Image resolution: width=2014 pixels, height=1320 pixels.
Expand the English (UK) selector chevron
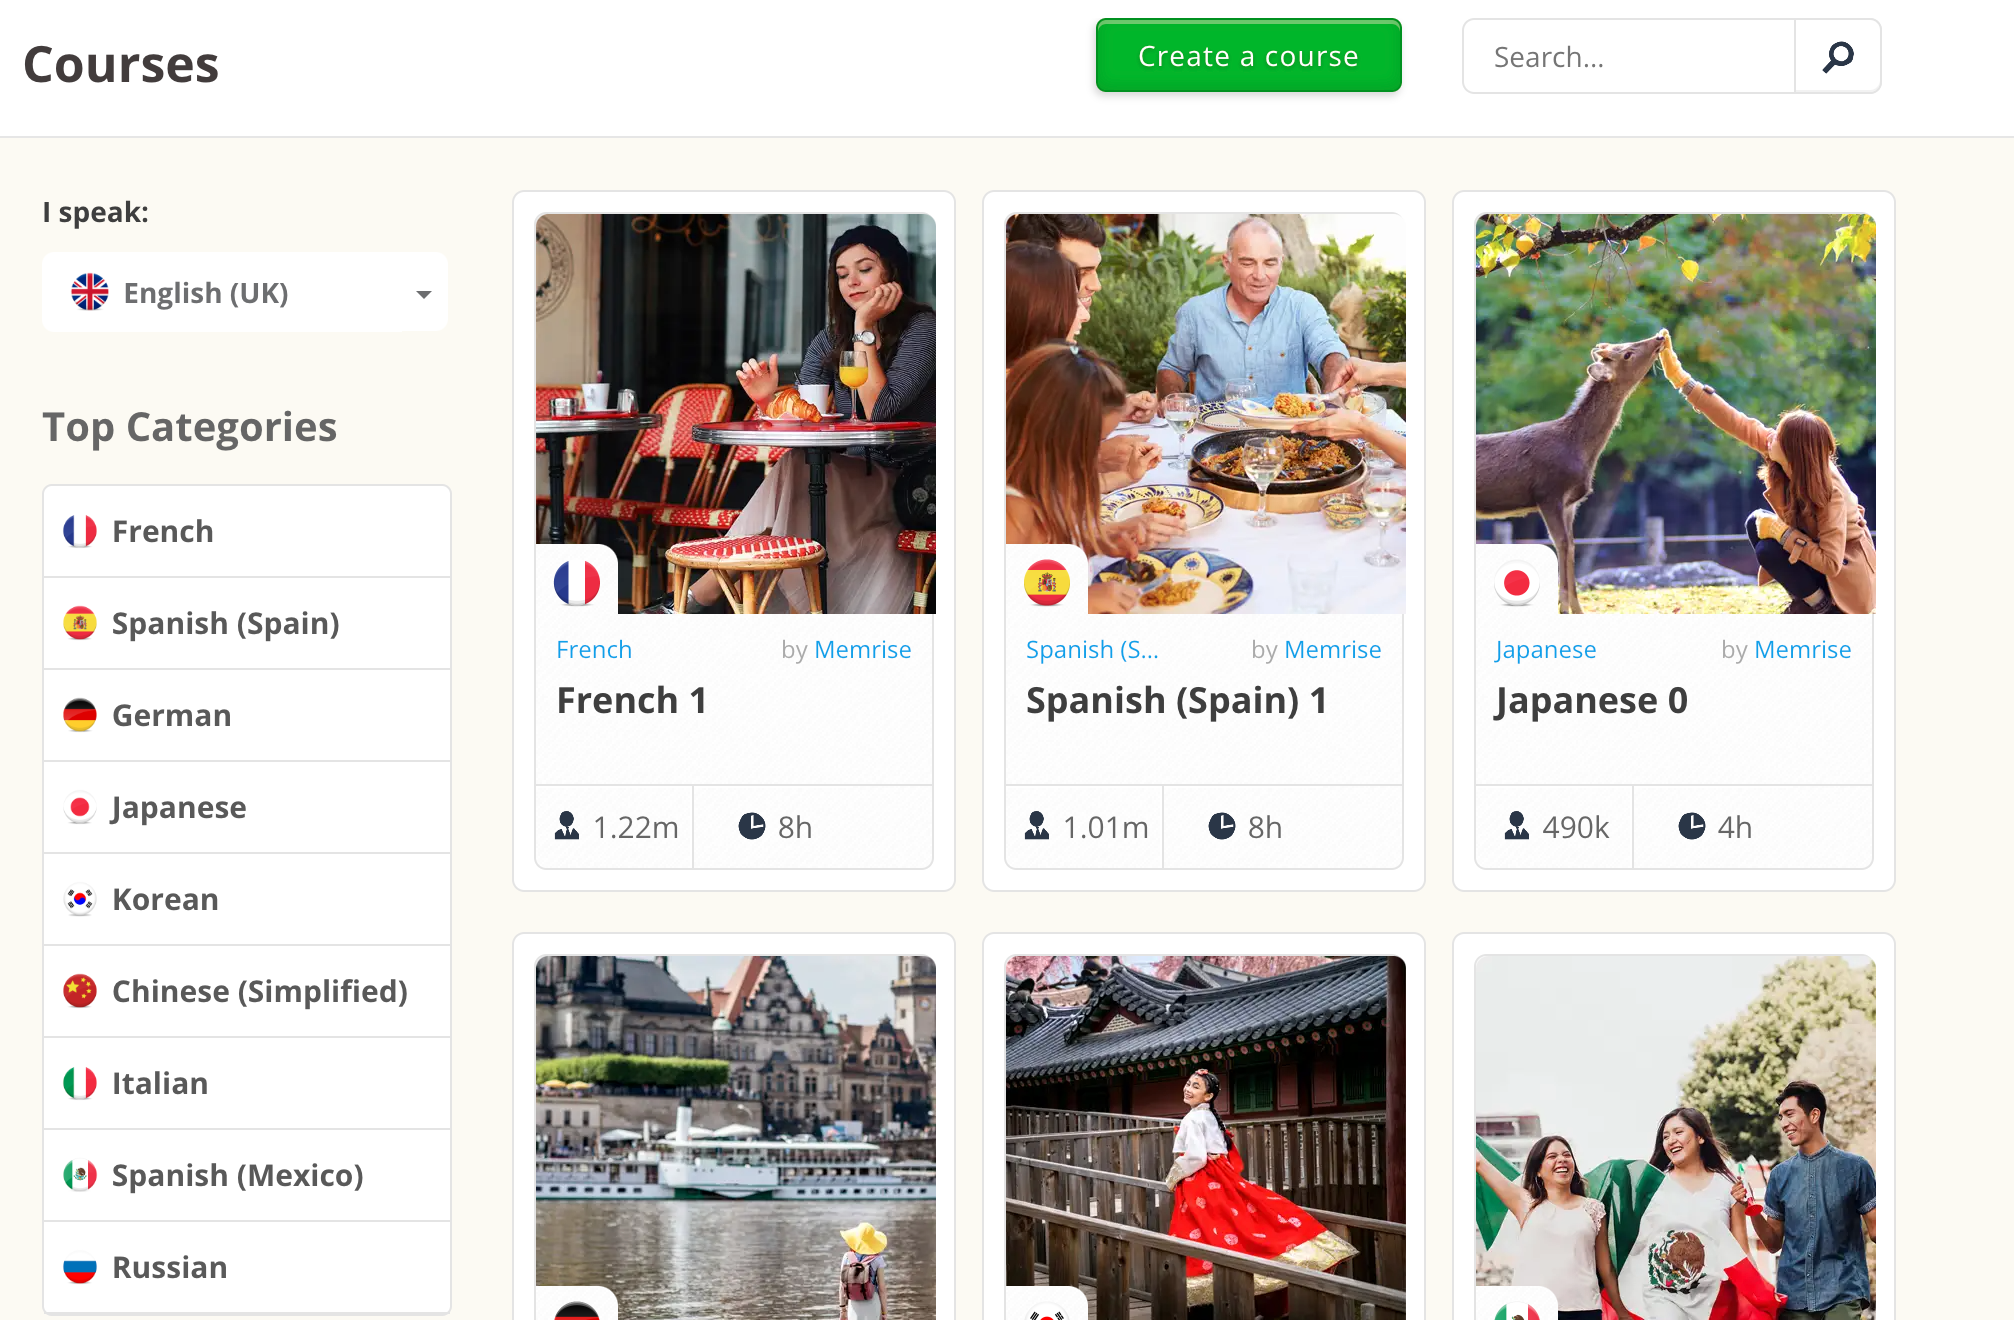pos(423,292)
